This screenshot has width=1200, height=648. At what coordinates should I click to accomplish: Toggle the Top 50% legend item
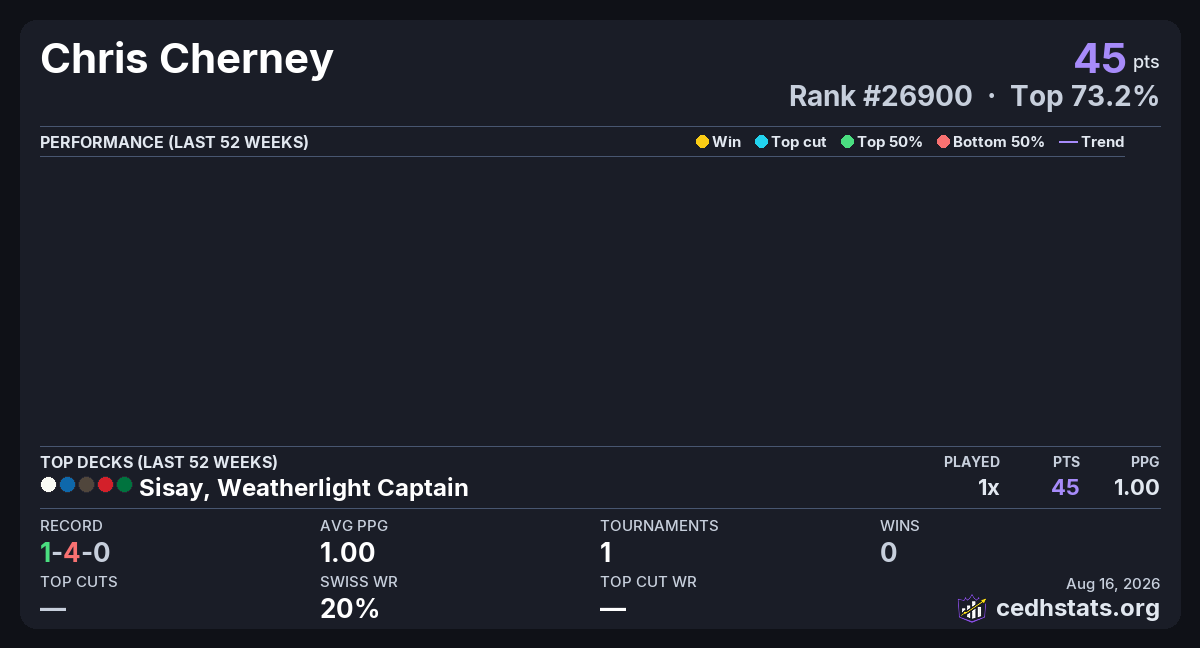click(881, 142)
